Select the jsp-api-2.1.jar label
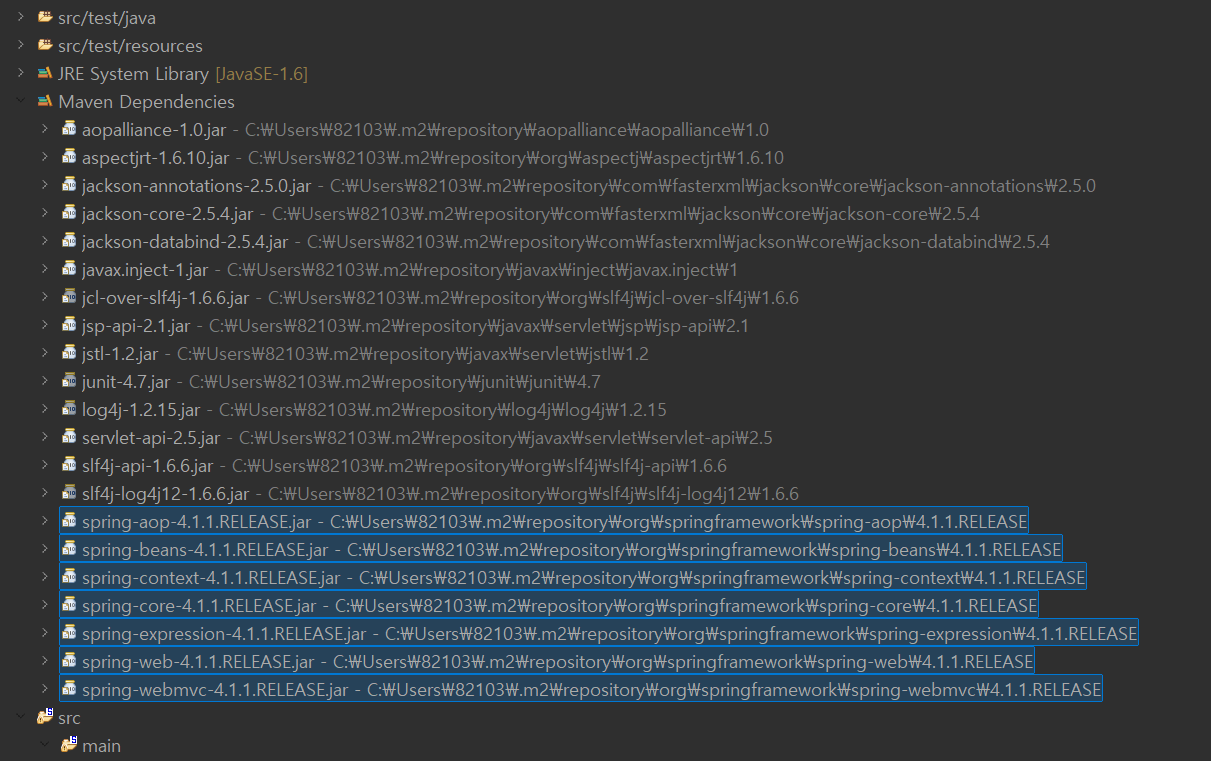The image size is (1211, 761). tap(136, 326)
